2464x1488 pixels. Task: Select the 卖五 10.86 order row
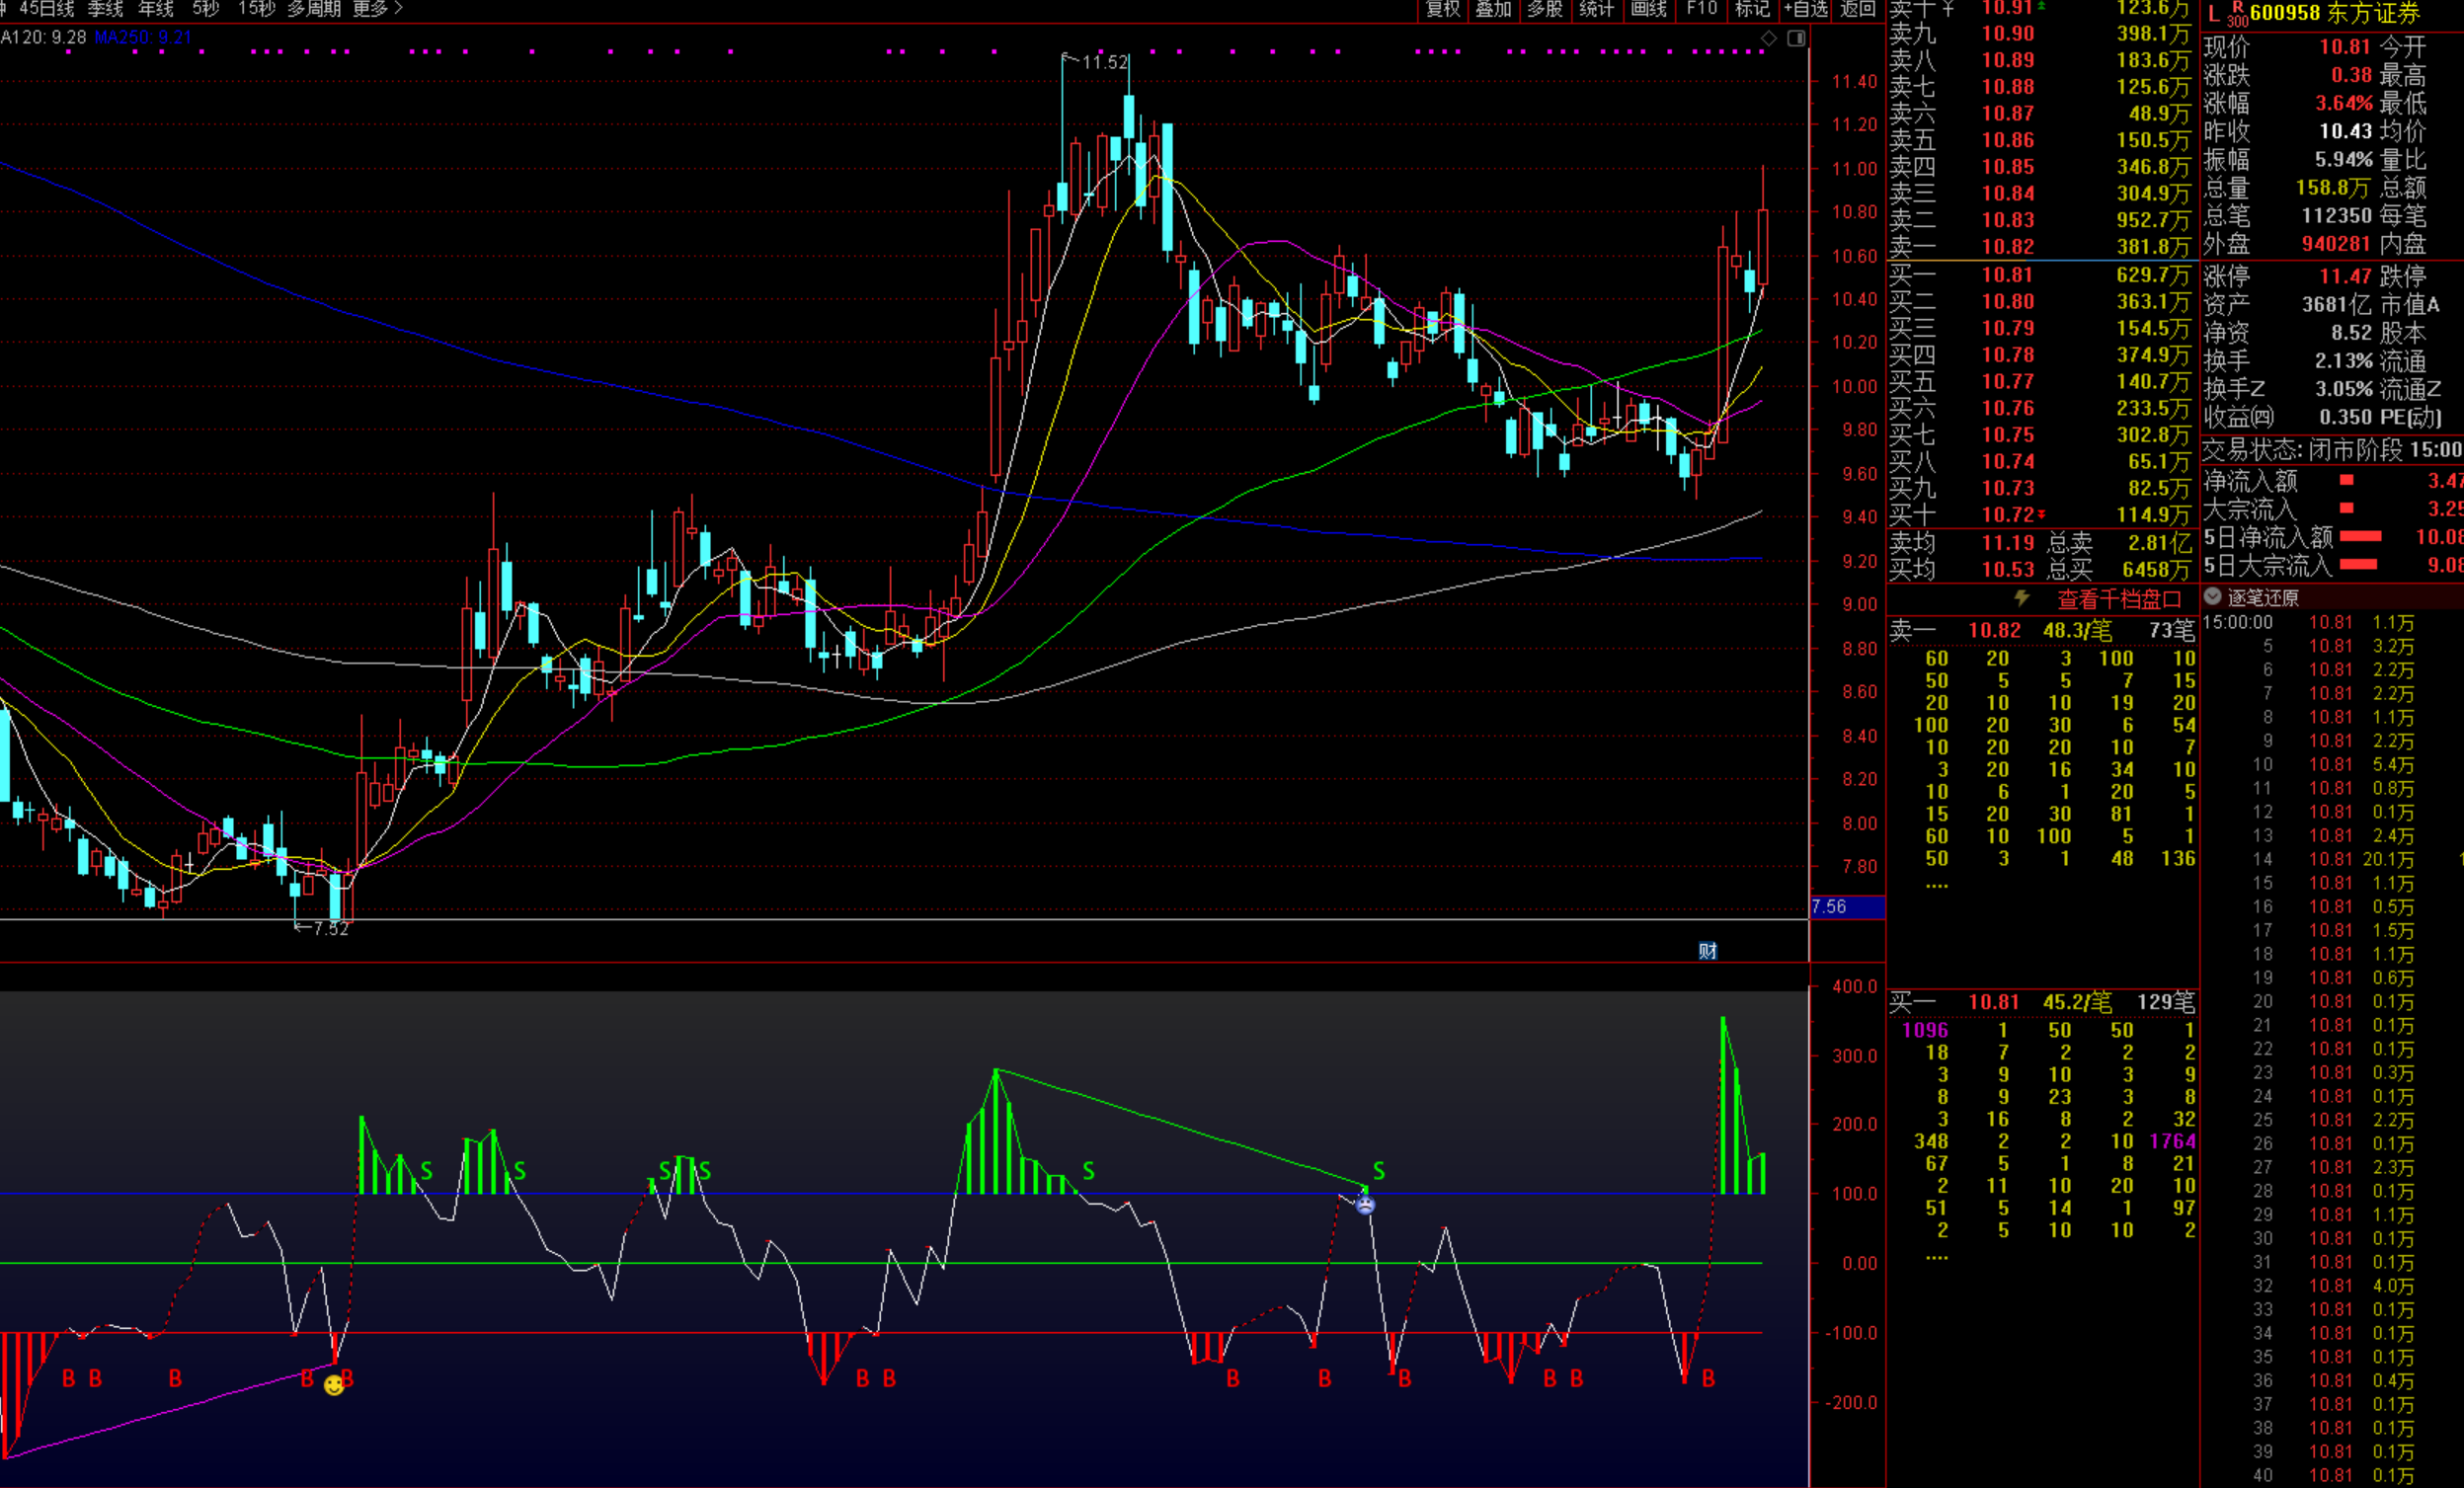(x=2040, y=140)
